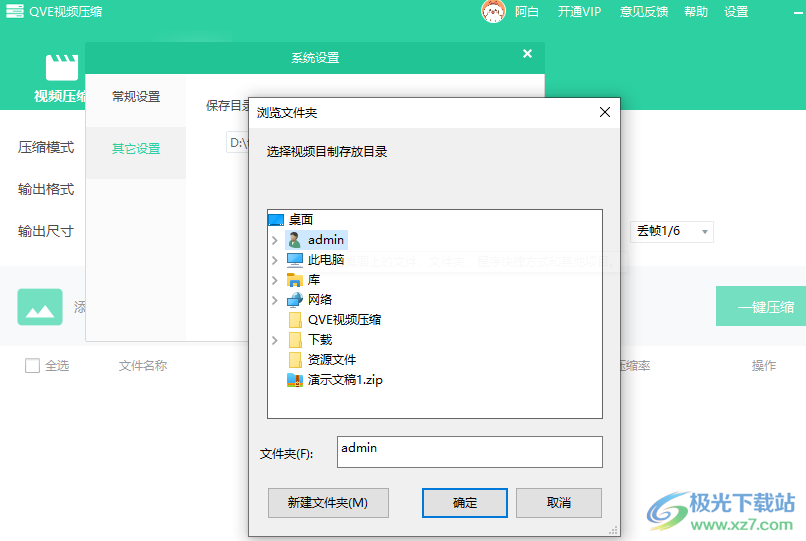Select the 视频压缩 clapperboard icon
Screen dimensions: 806x541
(62, 67)
